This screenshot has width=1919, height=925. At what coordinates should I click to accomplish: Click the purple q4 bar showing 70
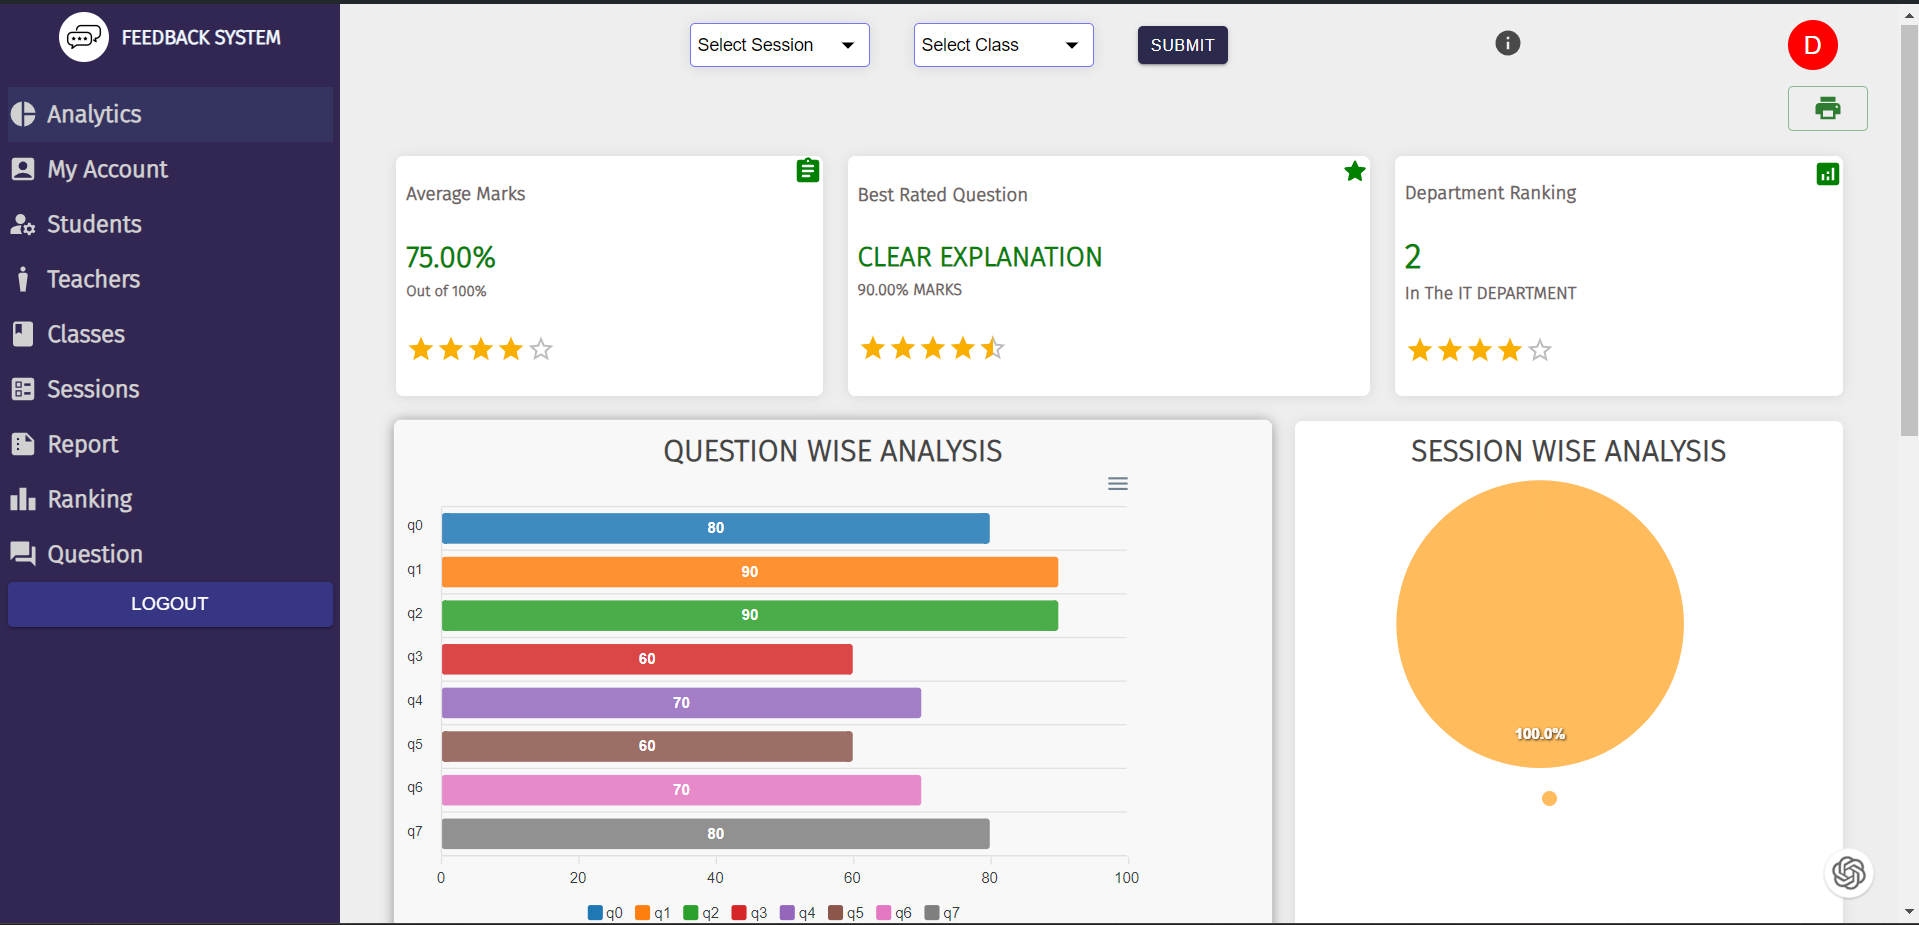(681, 703)
